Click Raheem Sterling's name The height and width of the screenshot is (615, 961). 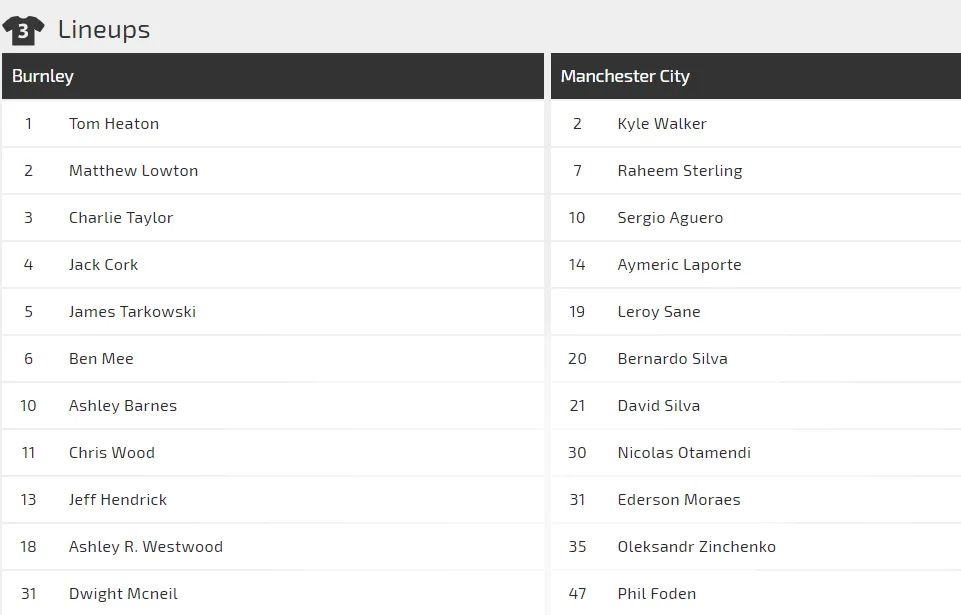[680, 171]
